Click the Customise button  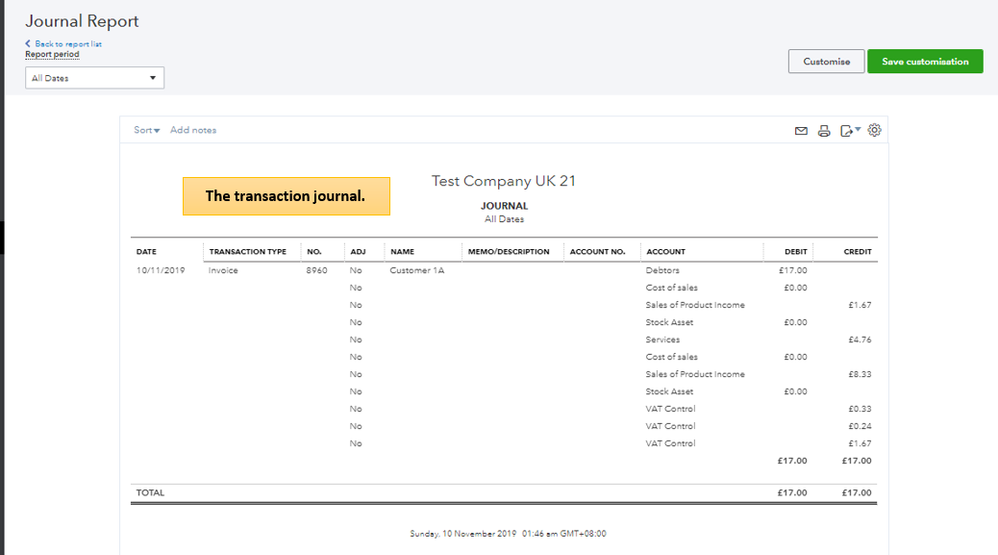click(826, 61)
